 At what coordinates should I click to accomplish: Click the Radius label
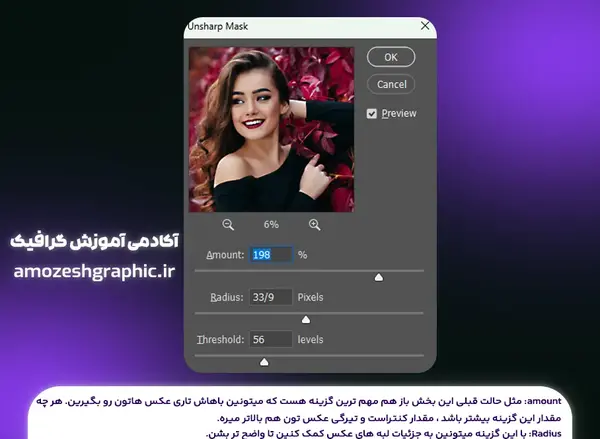point(227,297)
